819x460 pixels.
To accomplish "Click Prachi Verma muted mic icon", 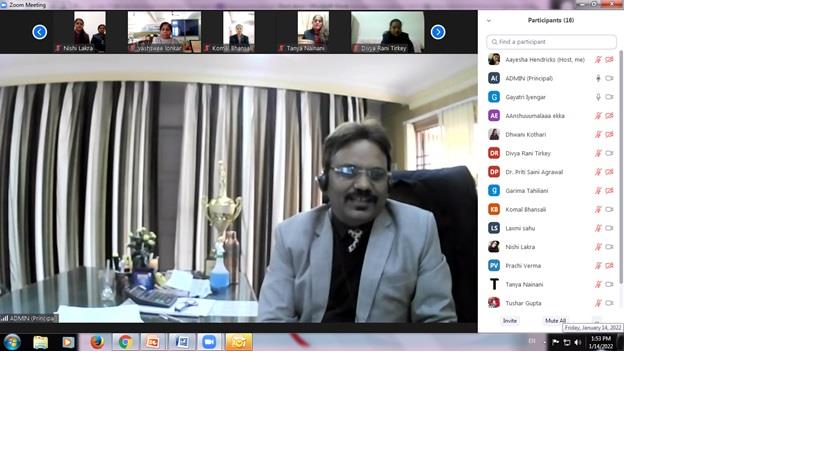I will [598, 266].
